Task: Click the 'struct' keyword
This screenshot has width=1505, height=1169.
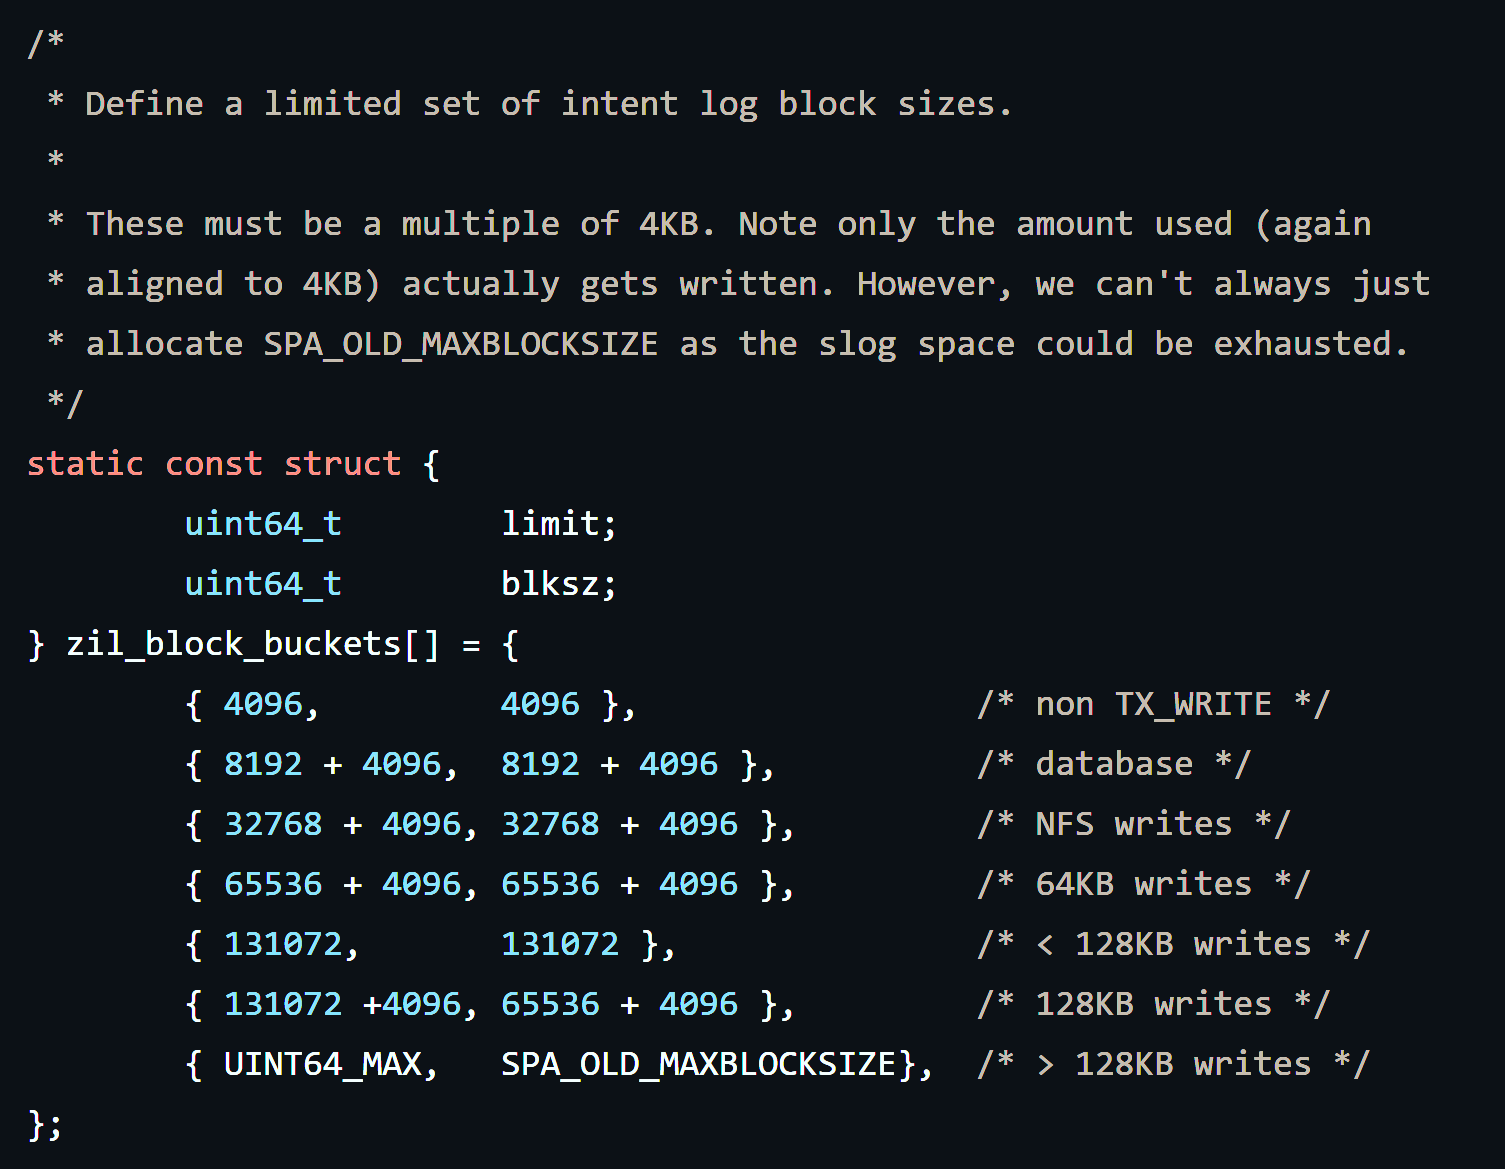Action: 342,464
